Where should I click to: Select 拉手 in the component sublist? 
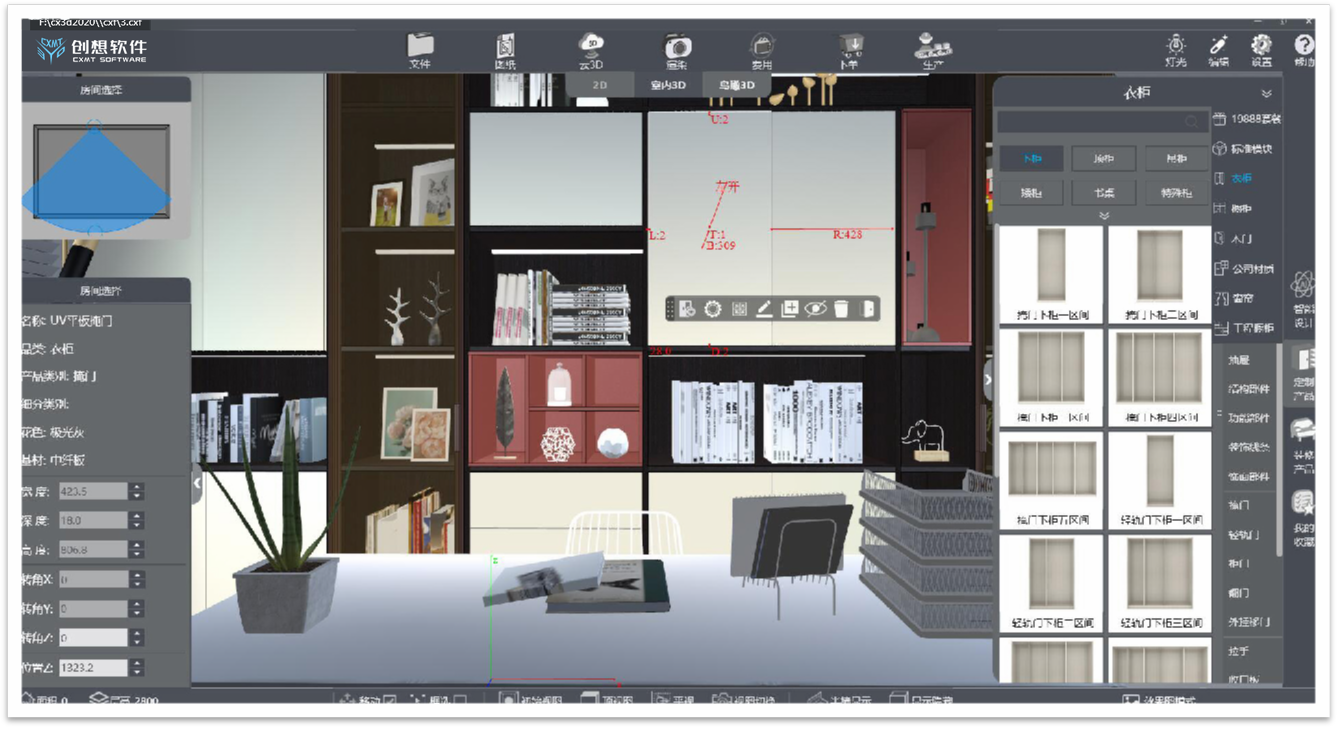point(1239,652)
